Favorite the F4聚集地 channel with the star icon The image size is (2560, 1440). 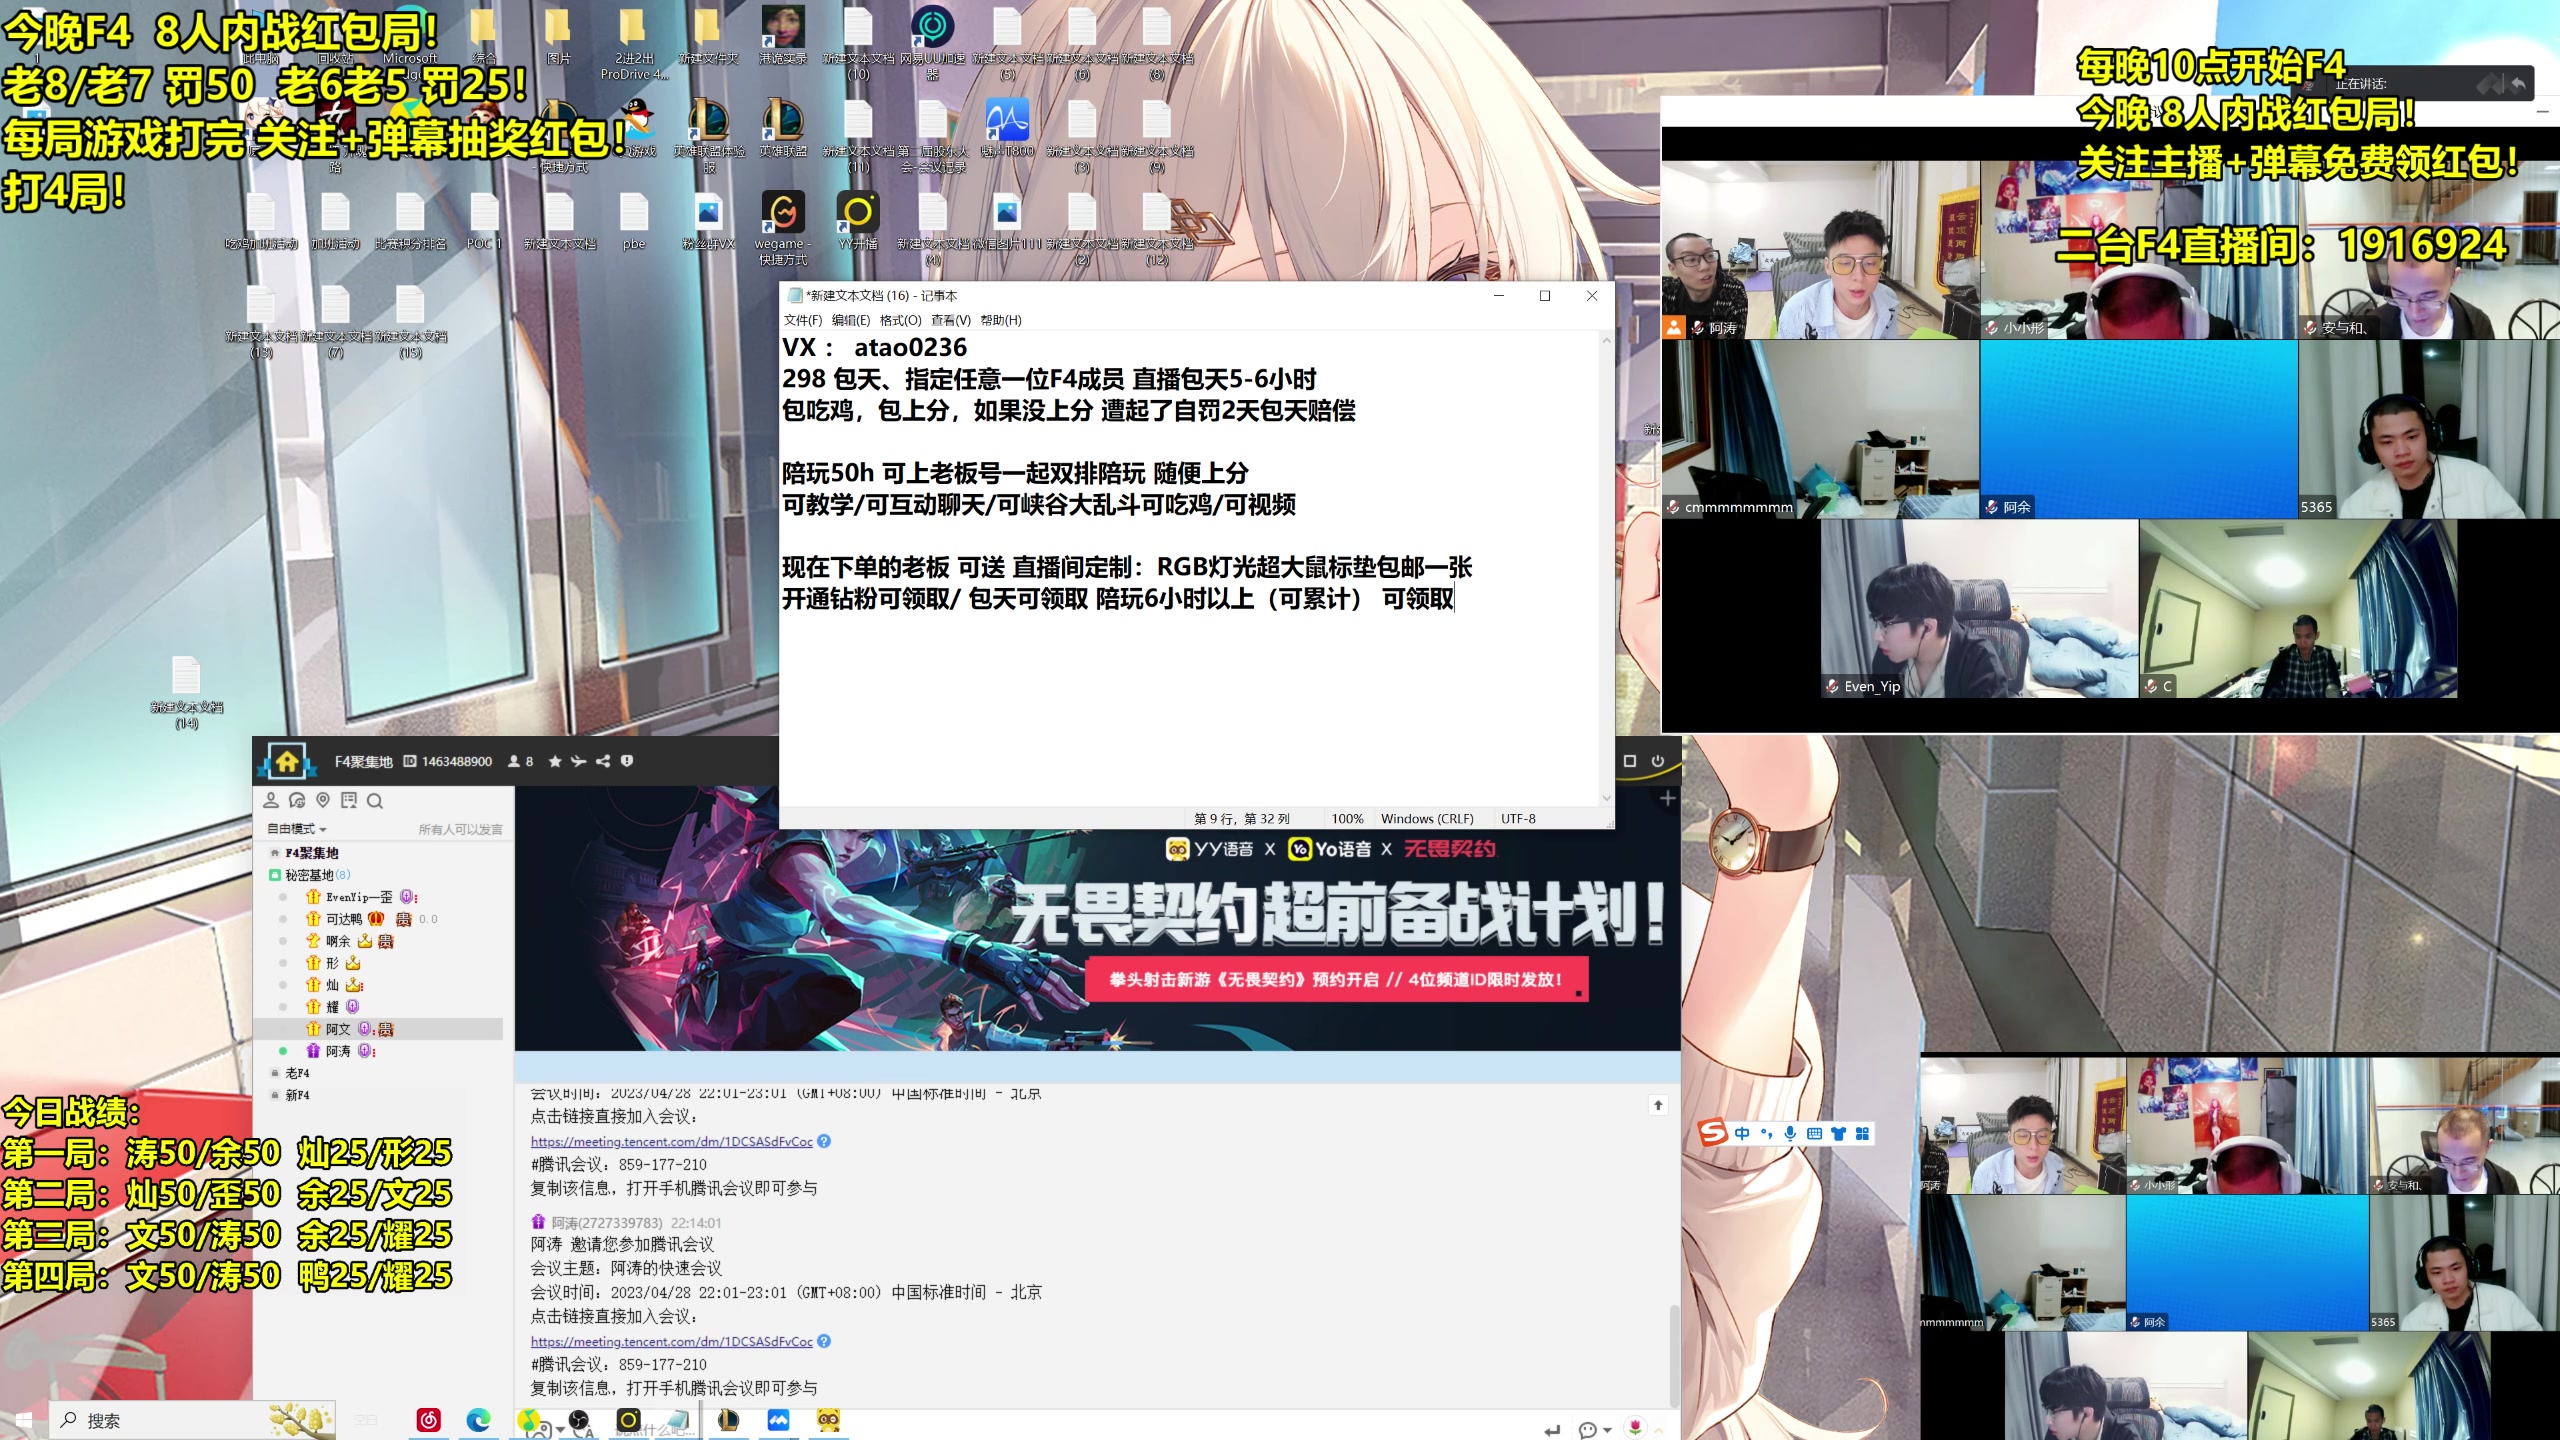[555, 761]
